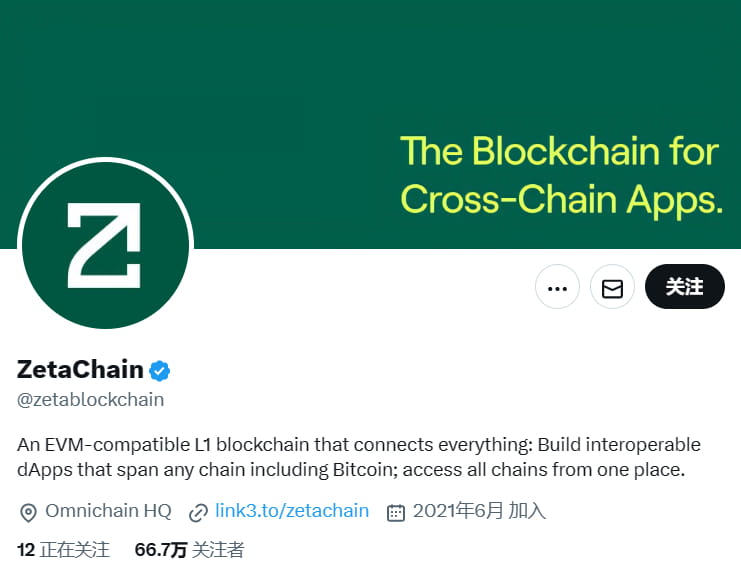This screenshot has height=566, width=741.
Task: Open the link3.to/zetachain link
Action: click(x=292, y=511)
